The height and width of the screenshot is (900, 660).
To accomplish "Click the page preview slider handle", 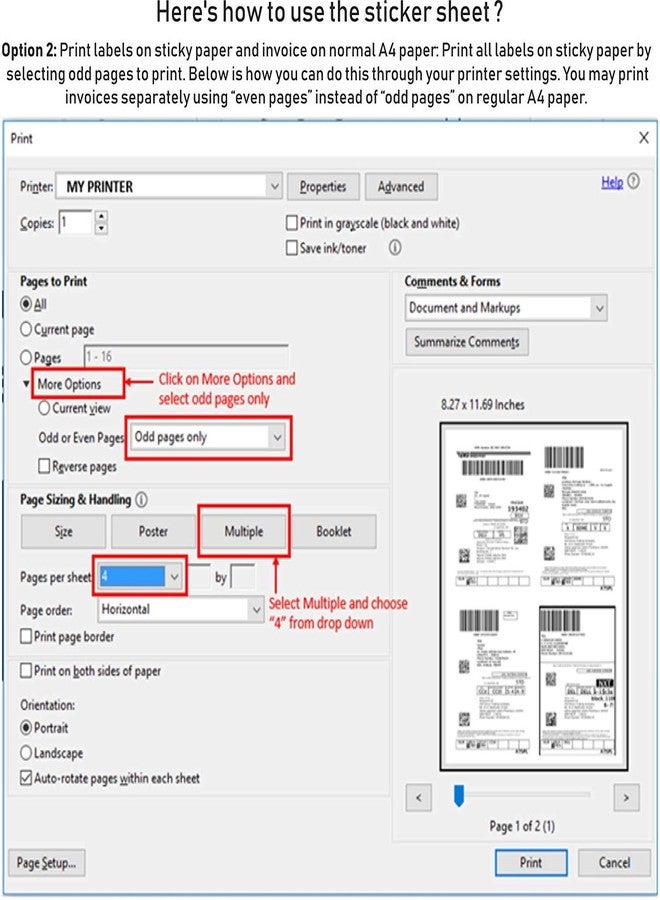I will [x=459, y=795].
